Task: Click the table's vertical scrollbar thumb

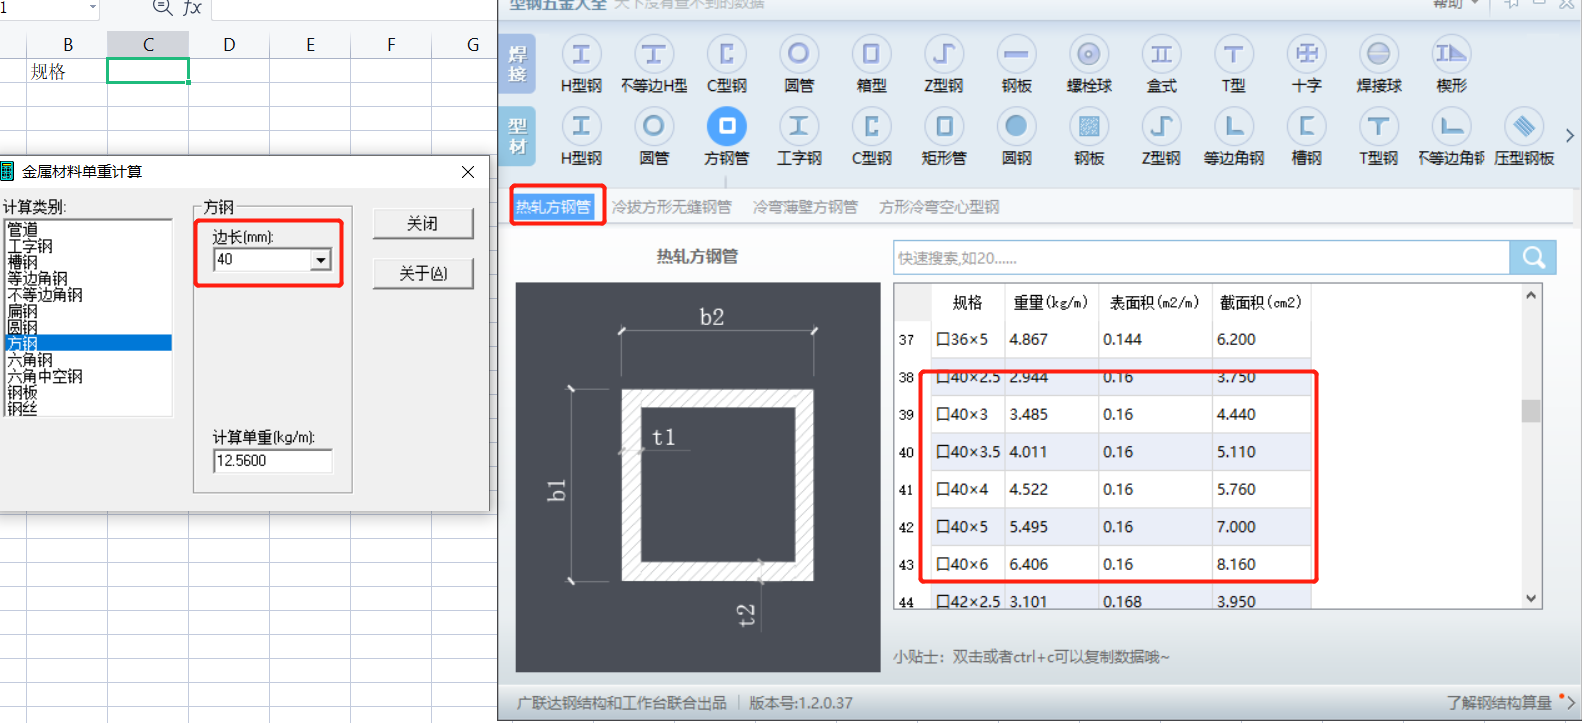Action: click(1531, 411)
